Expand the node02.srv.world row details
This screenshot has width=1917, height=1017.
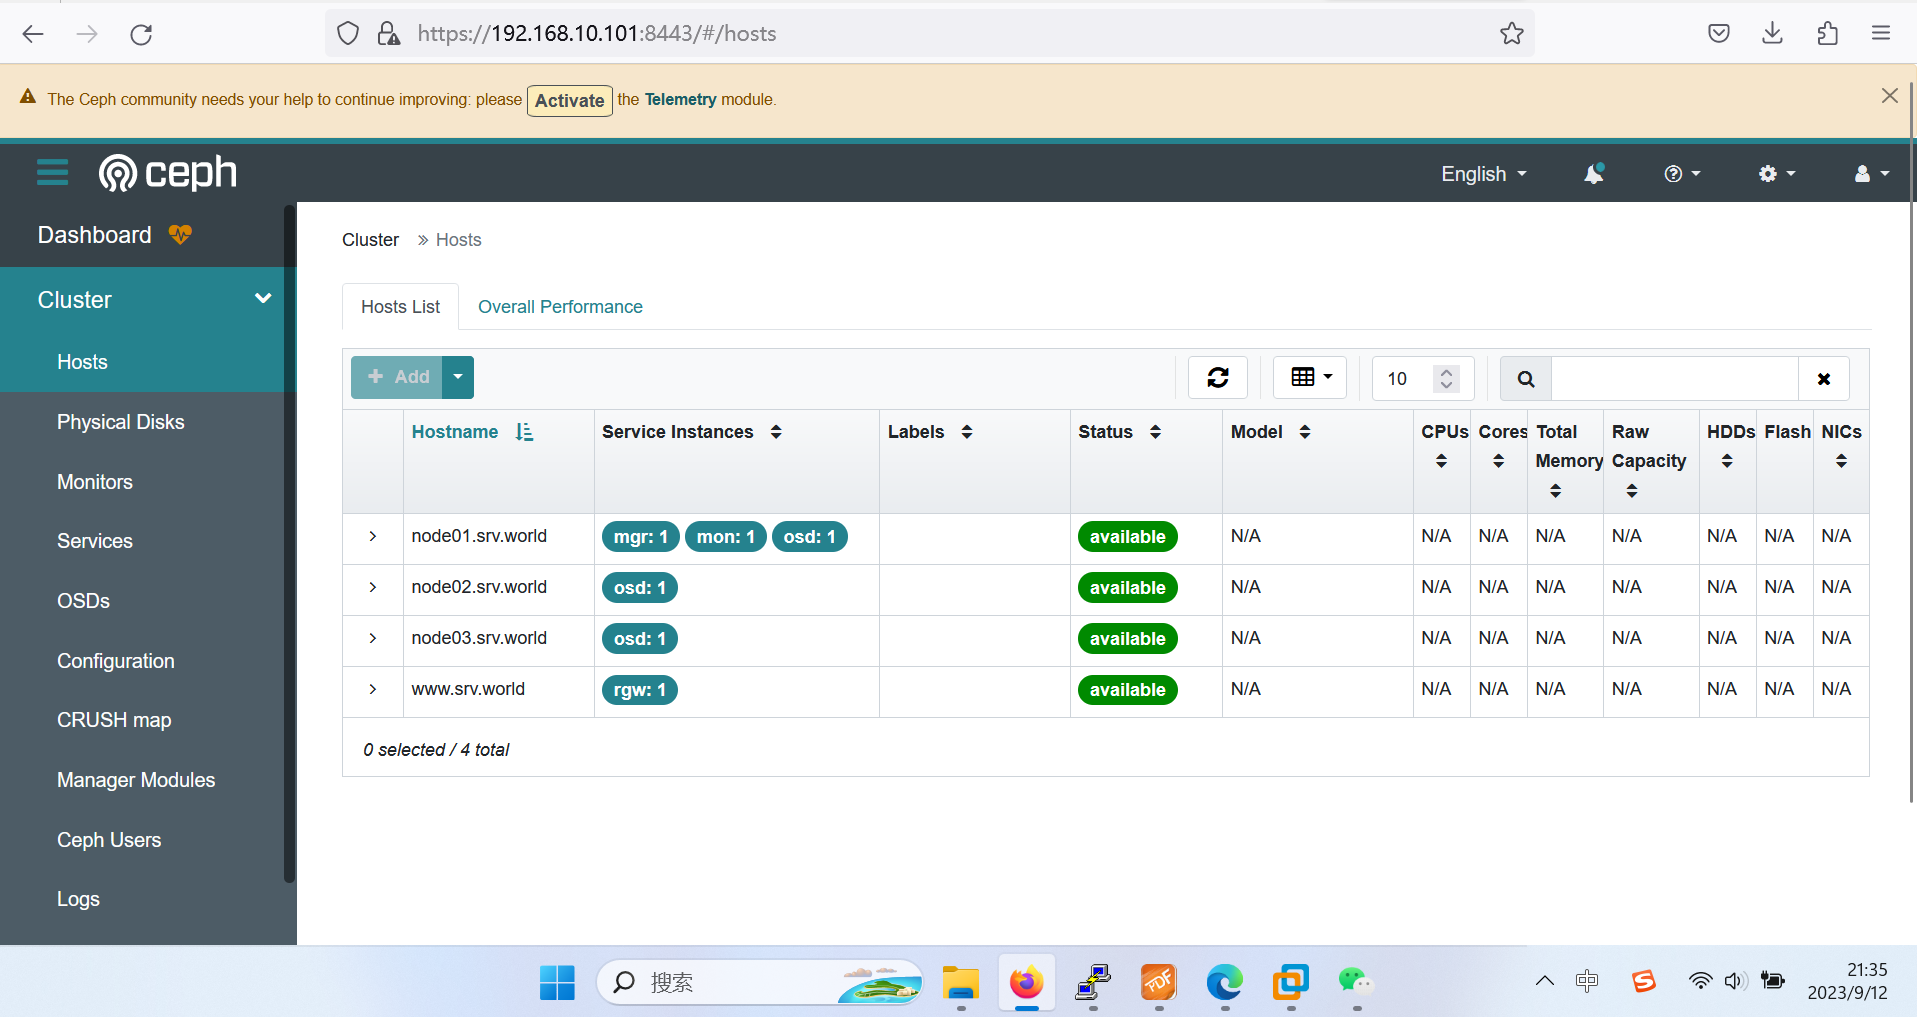point(373,588)
